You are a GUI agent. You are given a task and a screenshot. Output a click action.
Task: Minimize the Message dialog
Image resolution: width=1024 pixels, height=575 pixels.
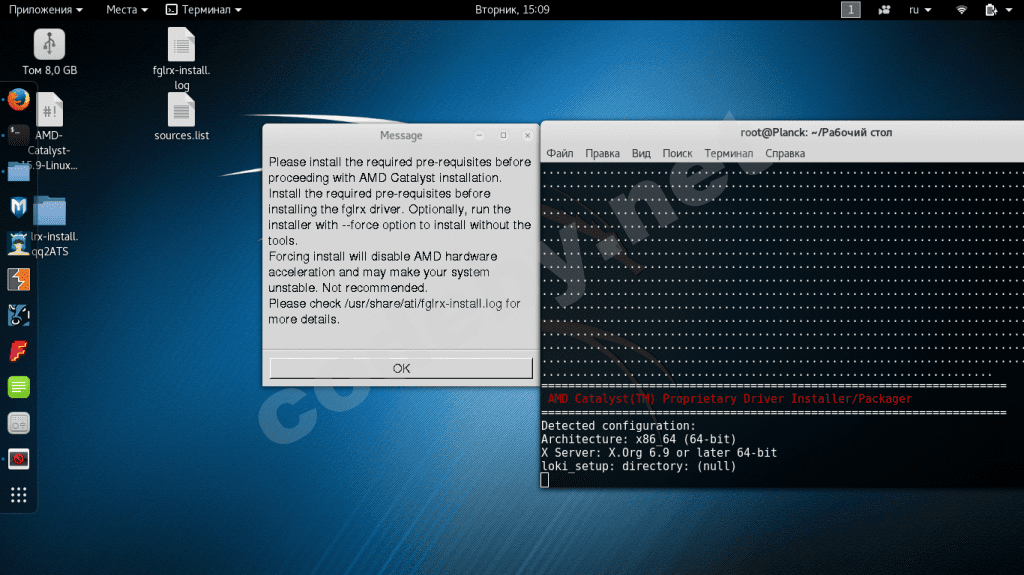click(x=479, y=135)
